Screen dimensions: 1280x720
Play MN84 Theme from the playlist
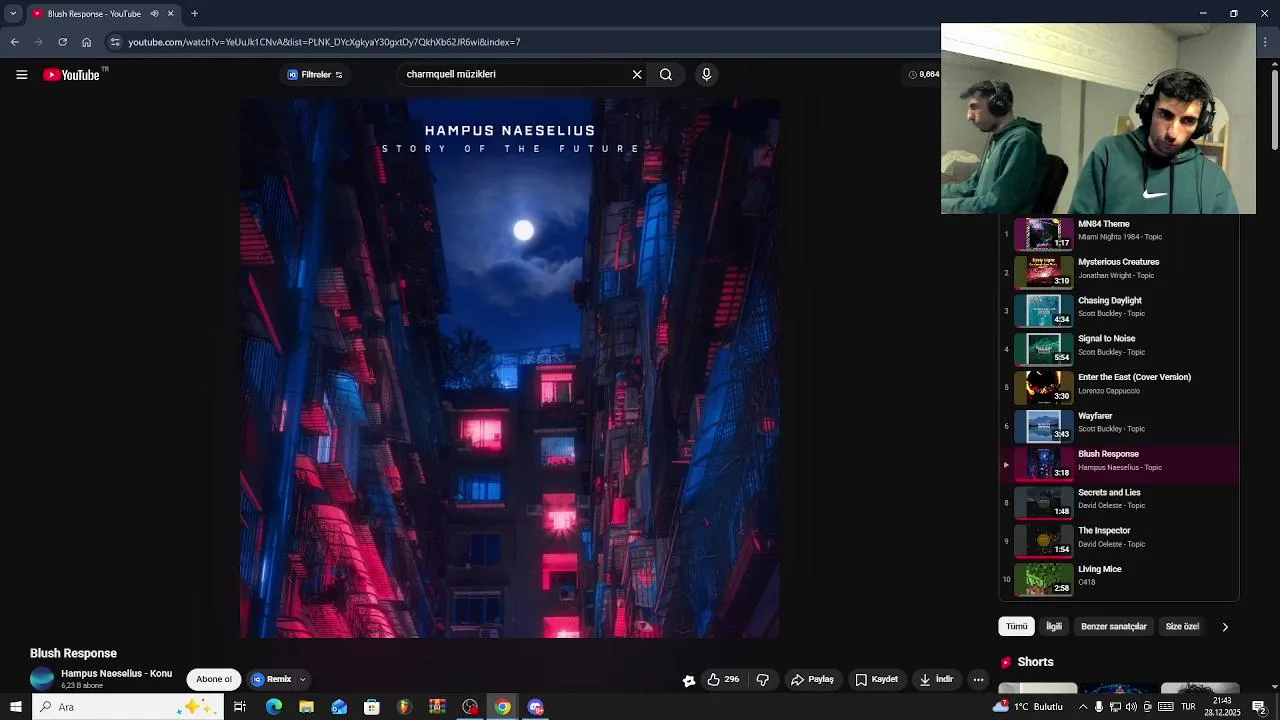1119,234
